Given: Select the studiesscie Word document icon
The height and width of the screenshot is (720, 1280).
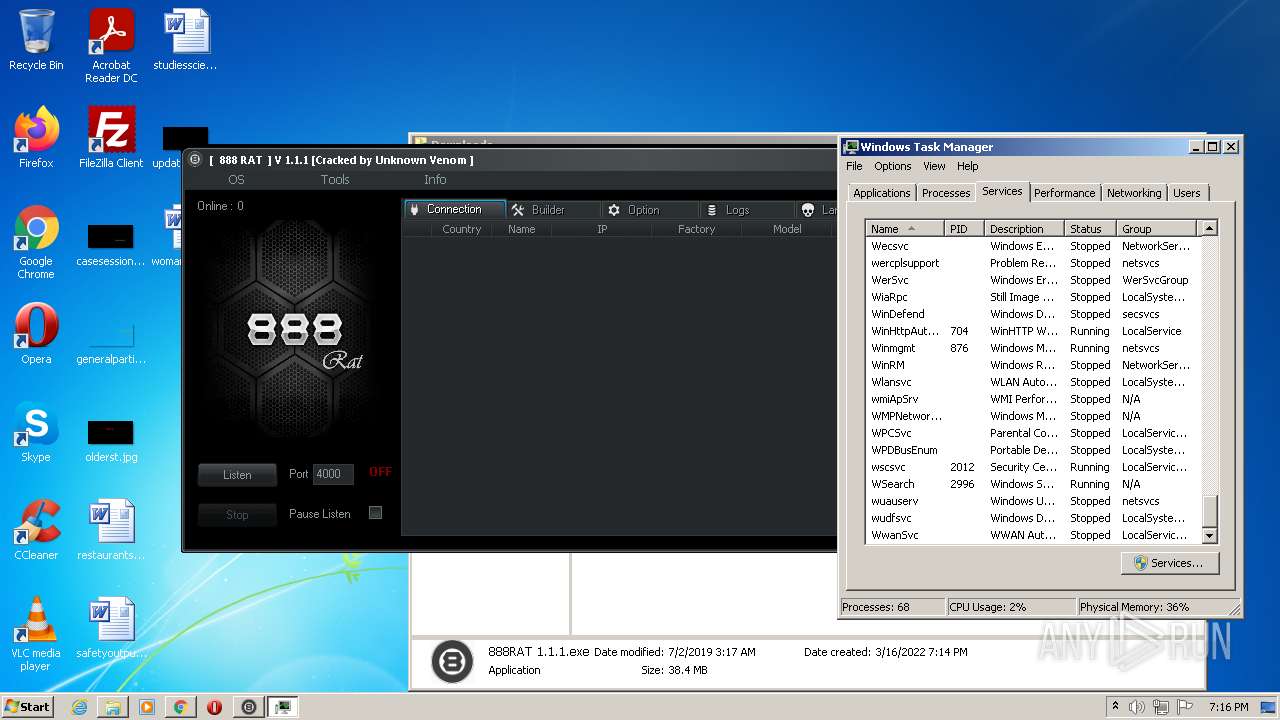Looking at the screenshot, I should pyautogui.click(x=185, y=40).
